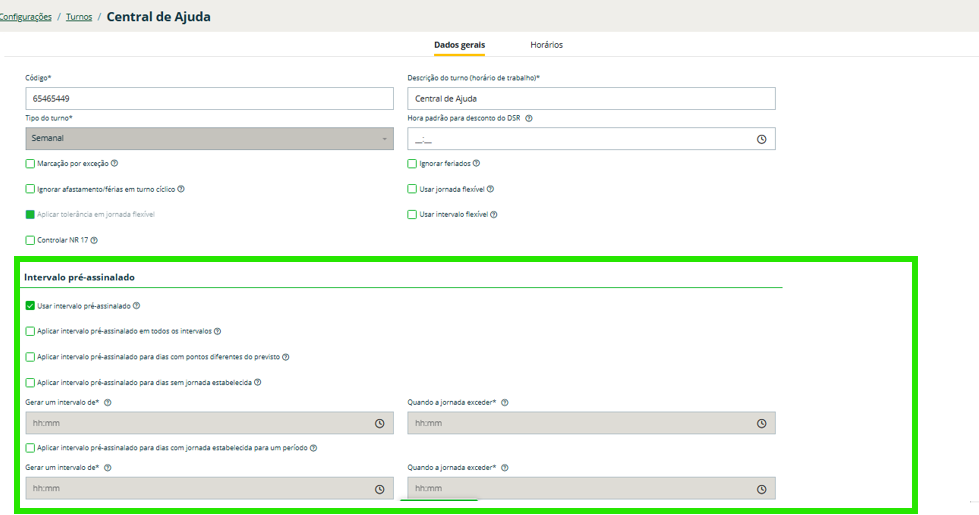Go to Configurações breadcrumb link

click(26, 17)
